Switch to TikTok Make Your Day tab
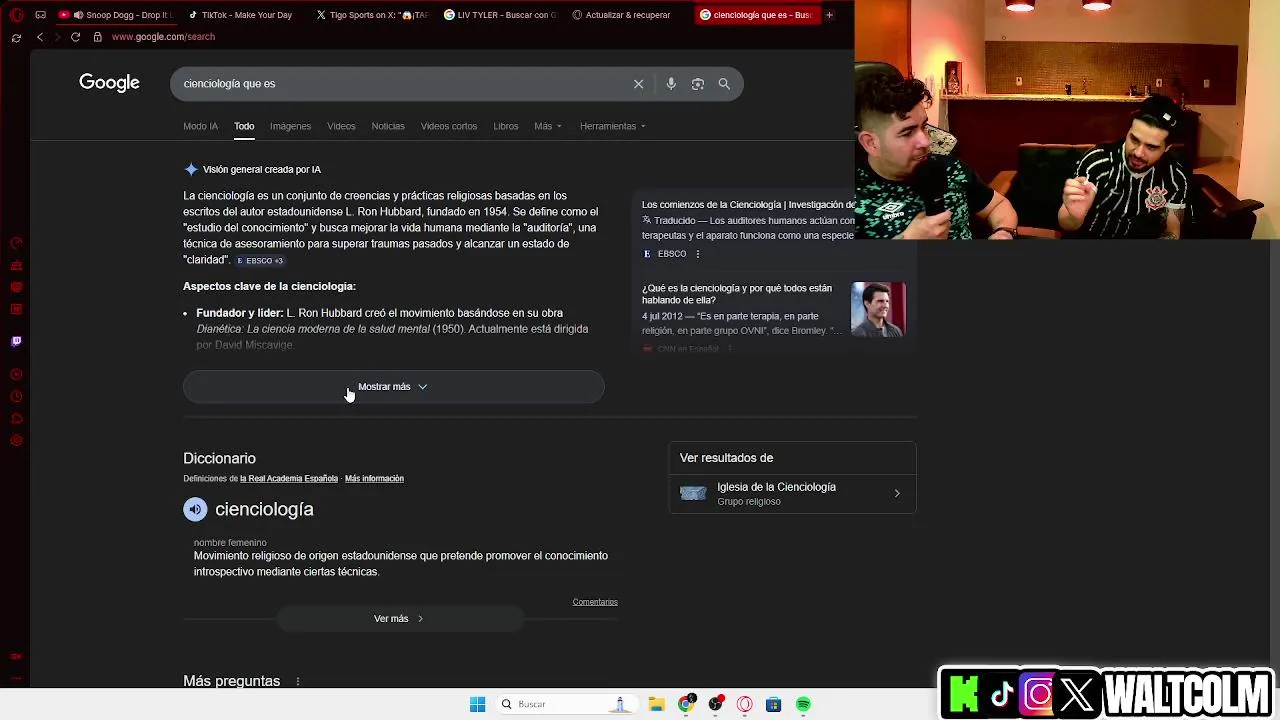Viewport: 1280px width, 720px height. coord(245,15)
